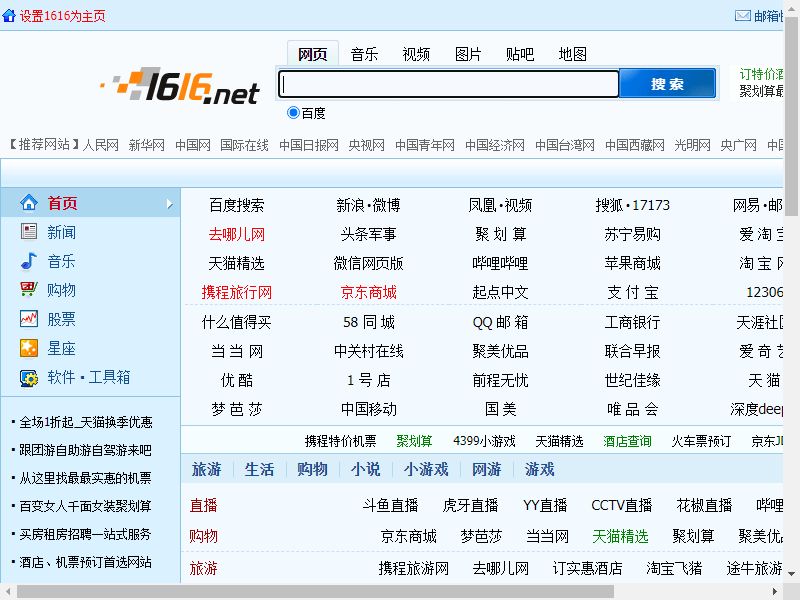Screen dimensions: 800x600
Task: Open the 斗鱼直播 link
Action: click(x=390, y=505)
